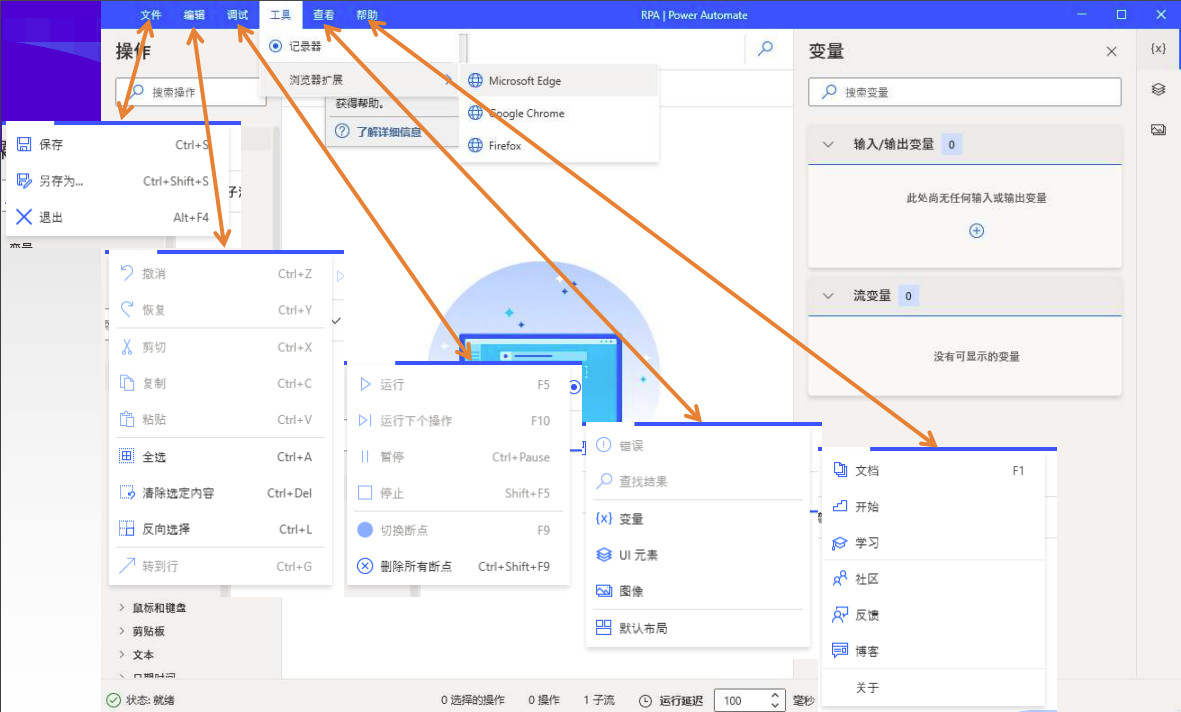Click the 撤消 undo arrow icon

tap(127, 273)
